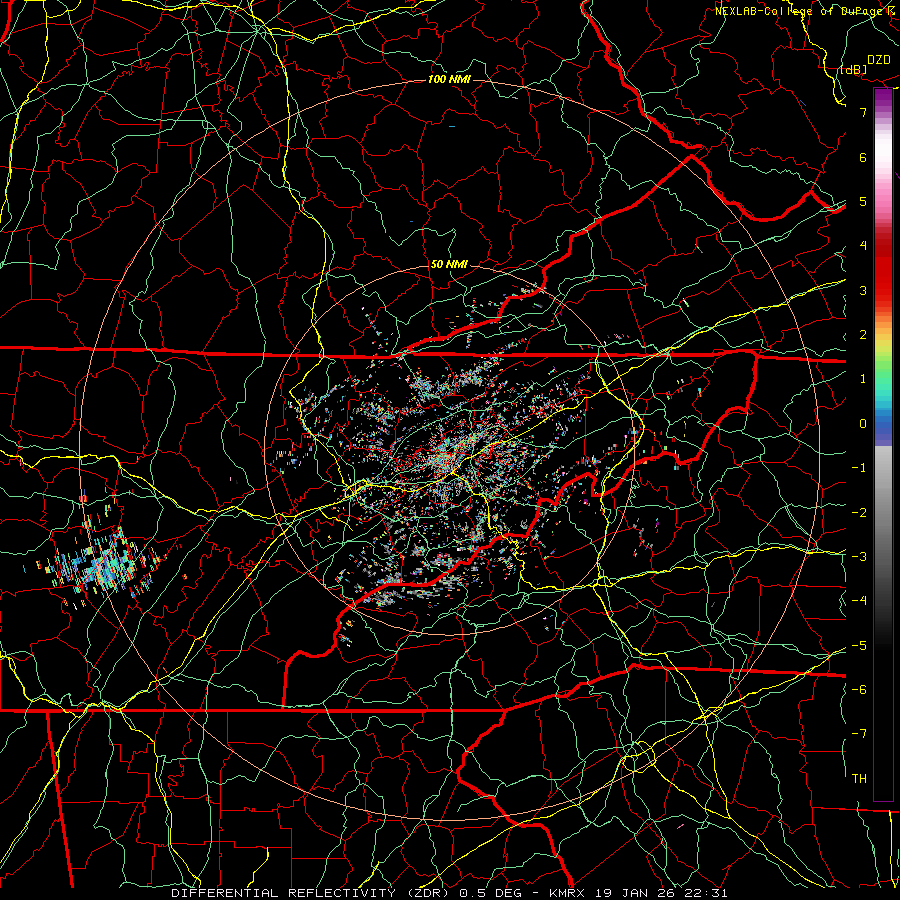The width and height of the screenshot is (900, 900).
Task: Click the 6 value on the color scale
Action: 863,157
